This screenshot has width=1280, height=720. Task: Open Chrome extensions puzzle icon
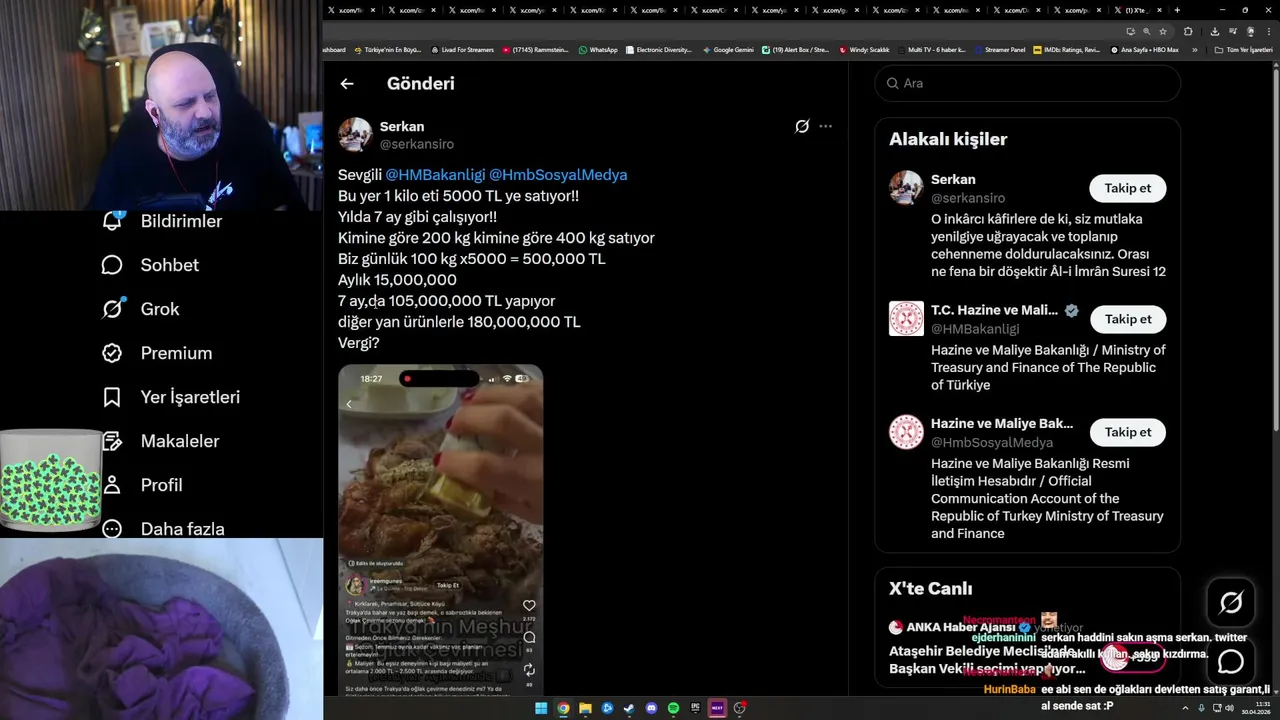pyautogui.click(x=1188, y=31)
